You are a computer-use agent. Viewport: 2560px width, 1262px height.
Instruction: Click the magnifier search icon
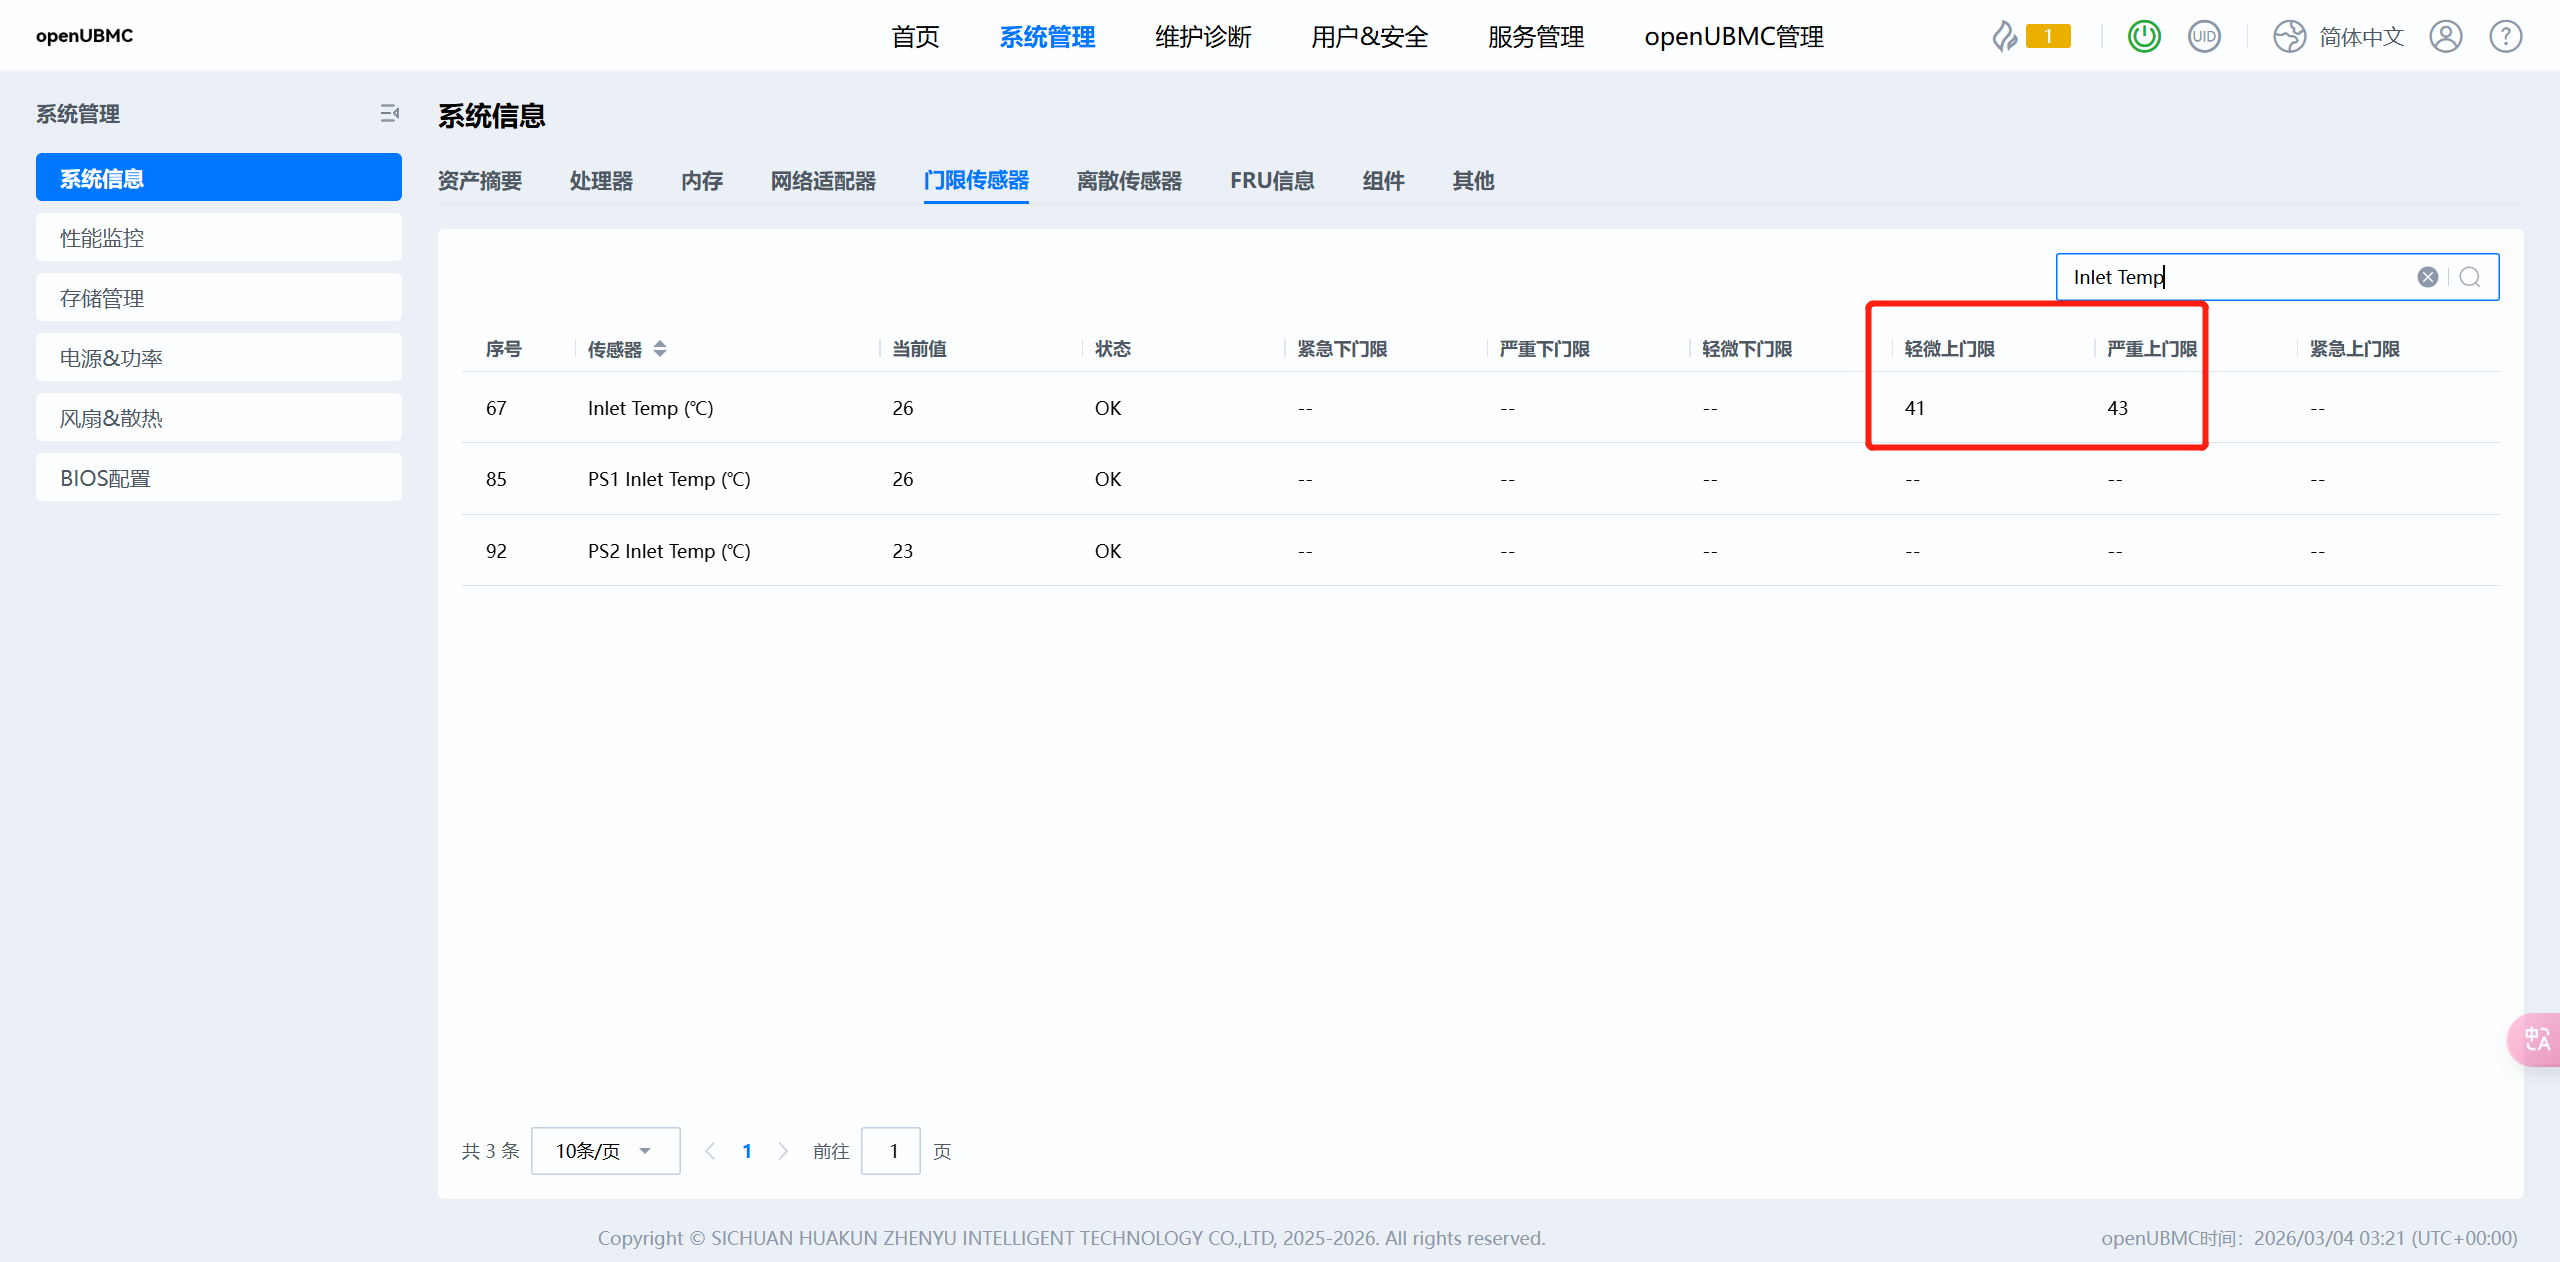pyautogui.click(x=2470, y=277)
